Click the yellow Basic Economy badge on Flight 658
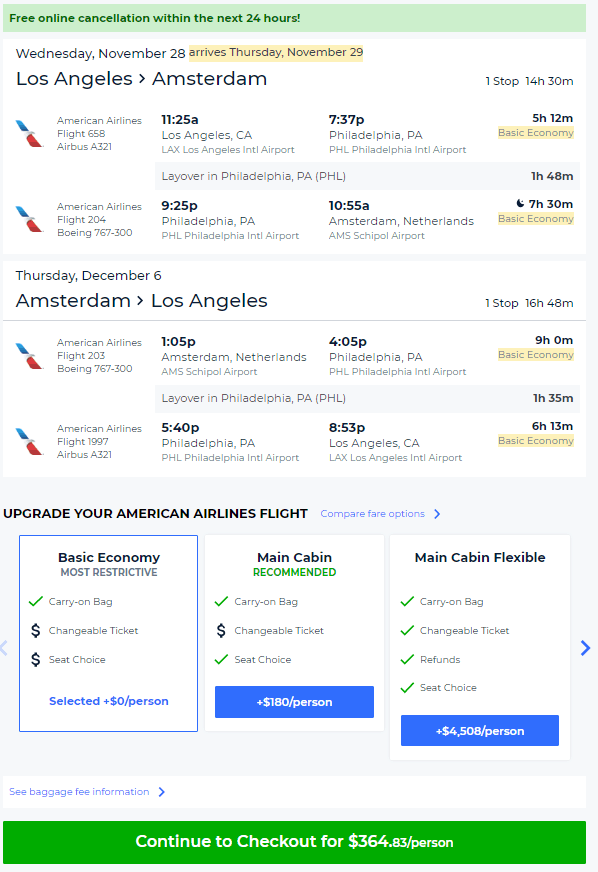598x872 pixels. click(x=536, y=132)
